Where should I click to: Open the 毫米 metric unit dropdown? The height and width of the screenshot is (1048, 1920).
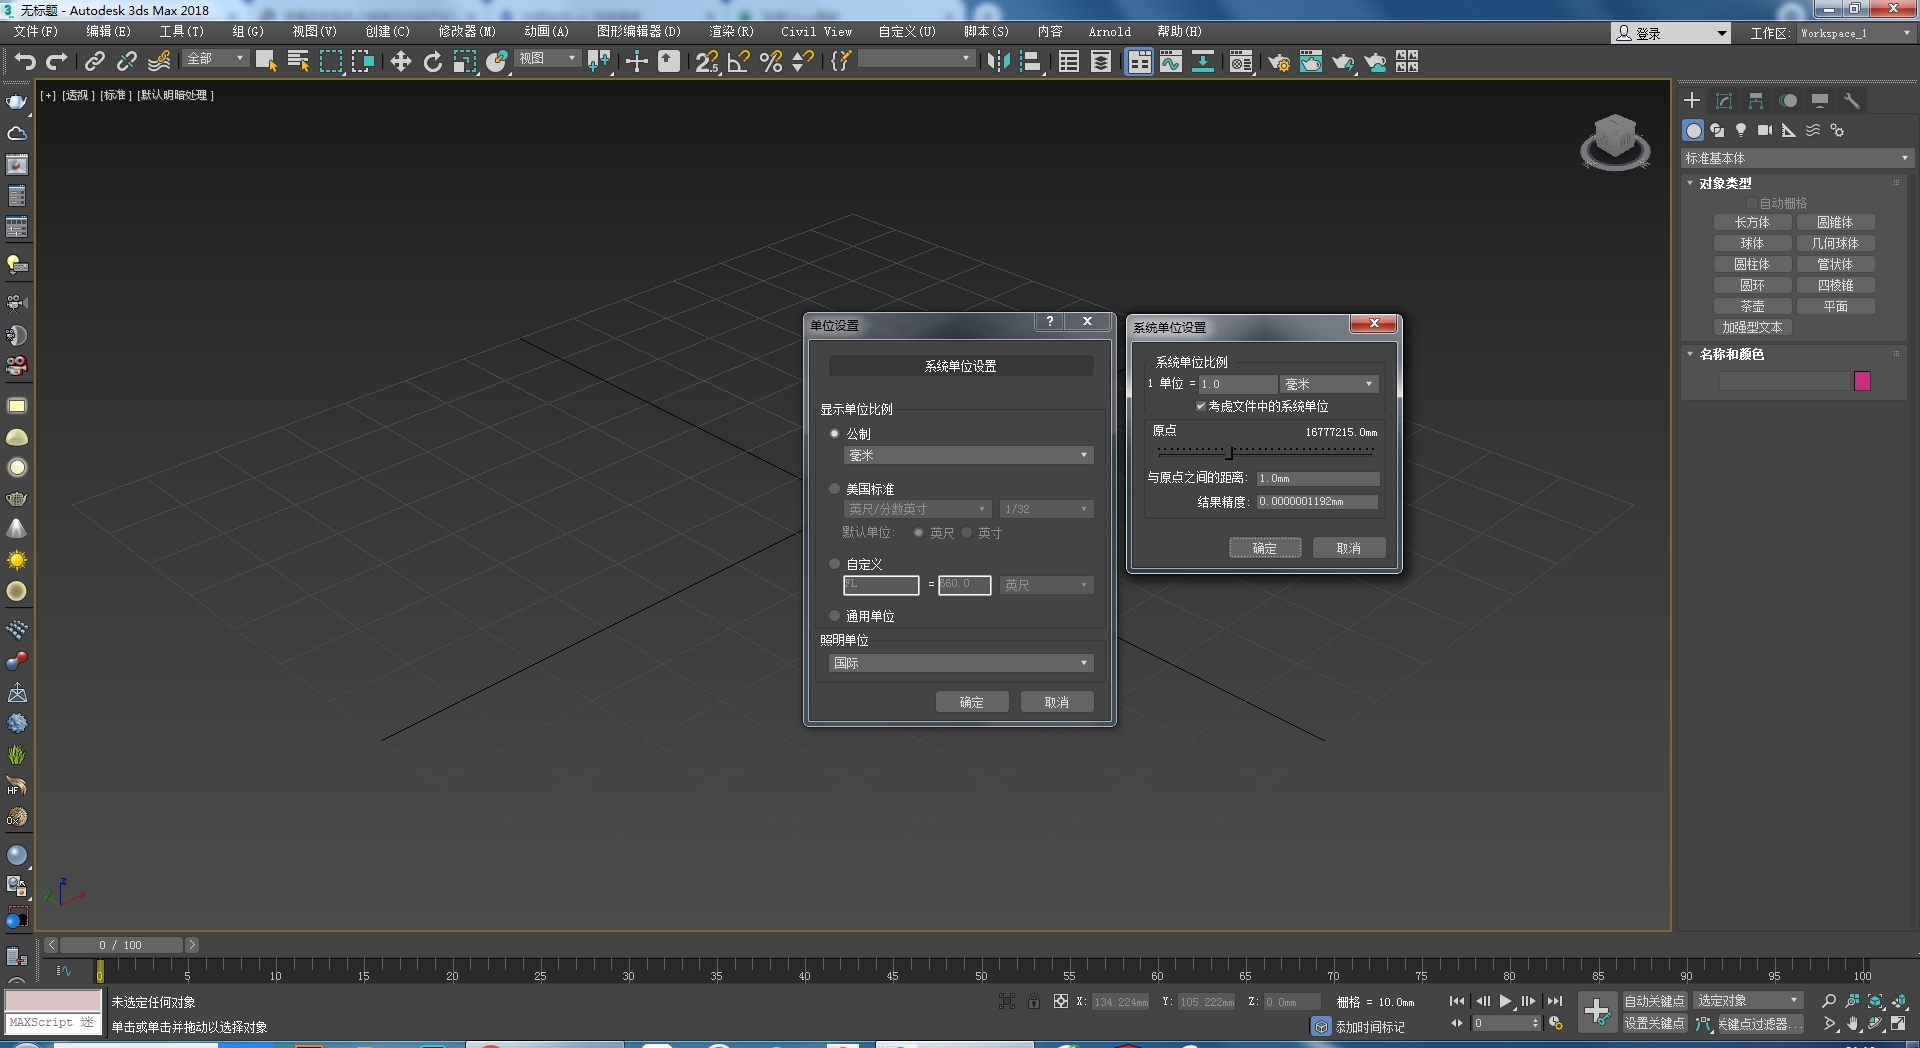click(968, 455)
